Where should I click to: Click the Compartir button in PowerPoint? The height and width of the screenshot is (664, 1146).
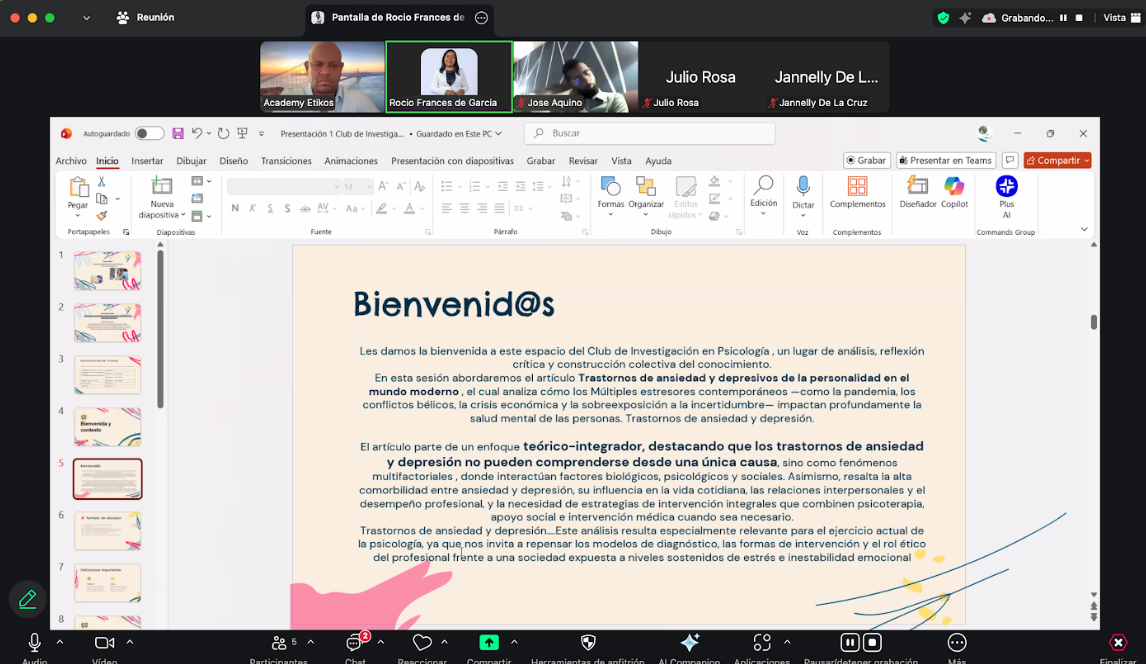click(x=1057, y=160)
